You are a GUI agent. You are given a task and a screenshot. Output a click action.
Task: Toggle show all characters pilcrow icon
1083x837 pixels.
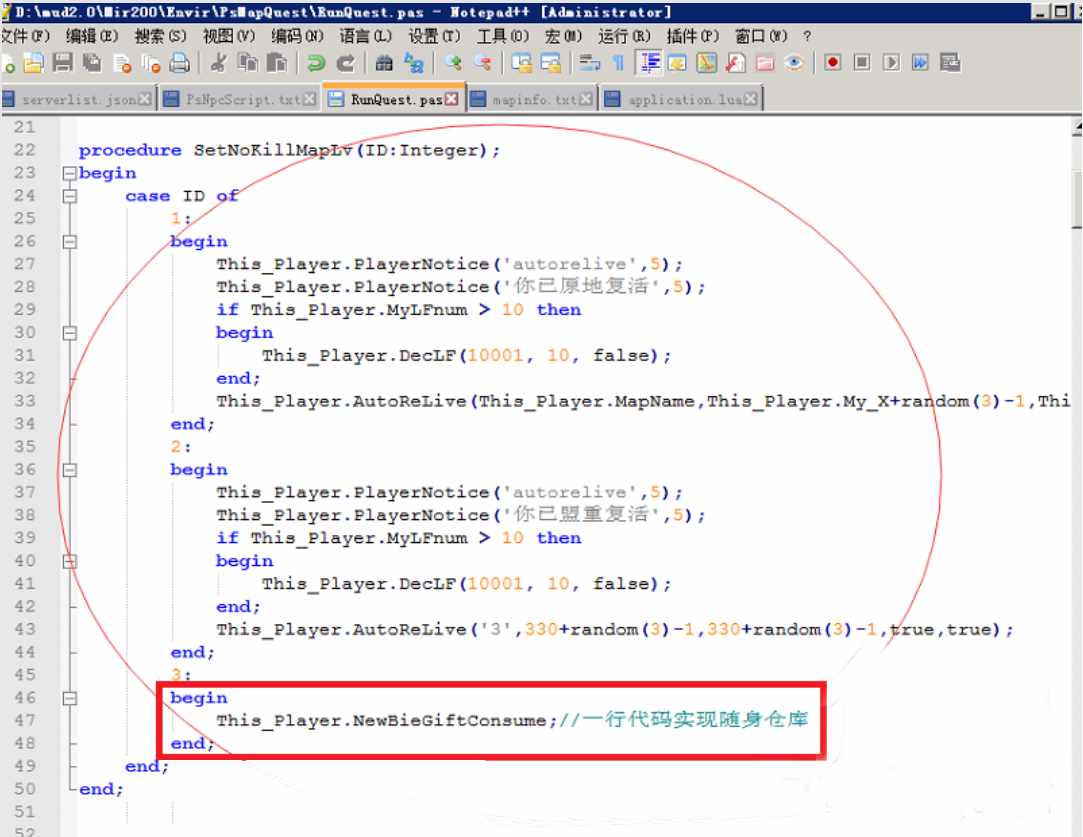618,63
